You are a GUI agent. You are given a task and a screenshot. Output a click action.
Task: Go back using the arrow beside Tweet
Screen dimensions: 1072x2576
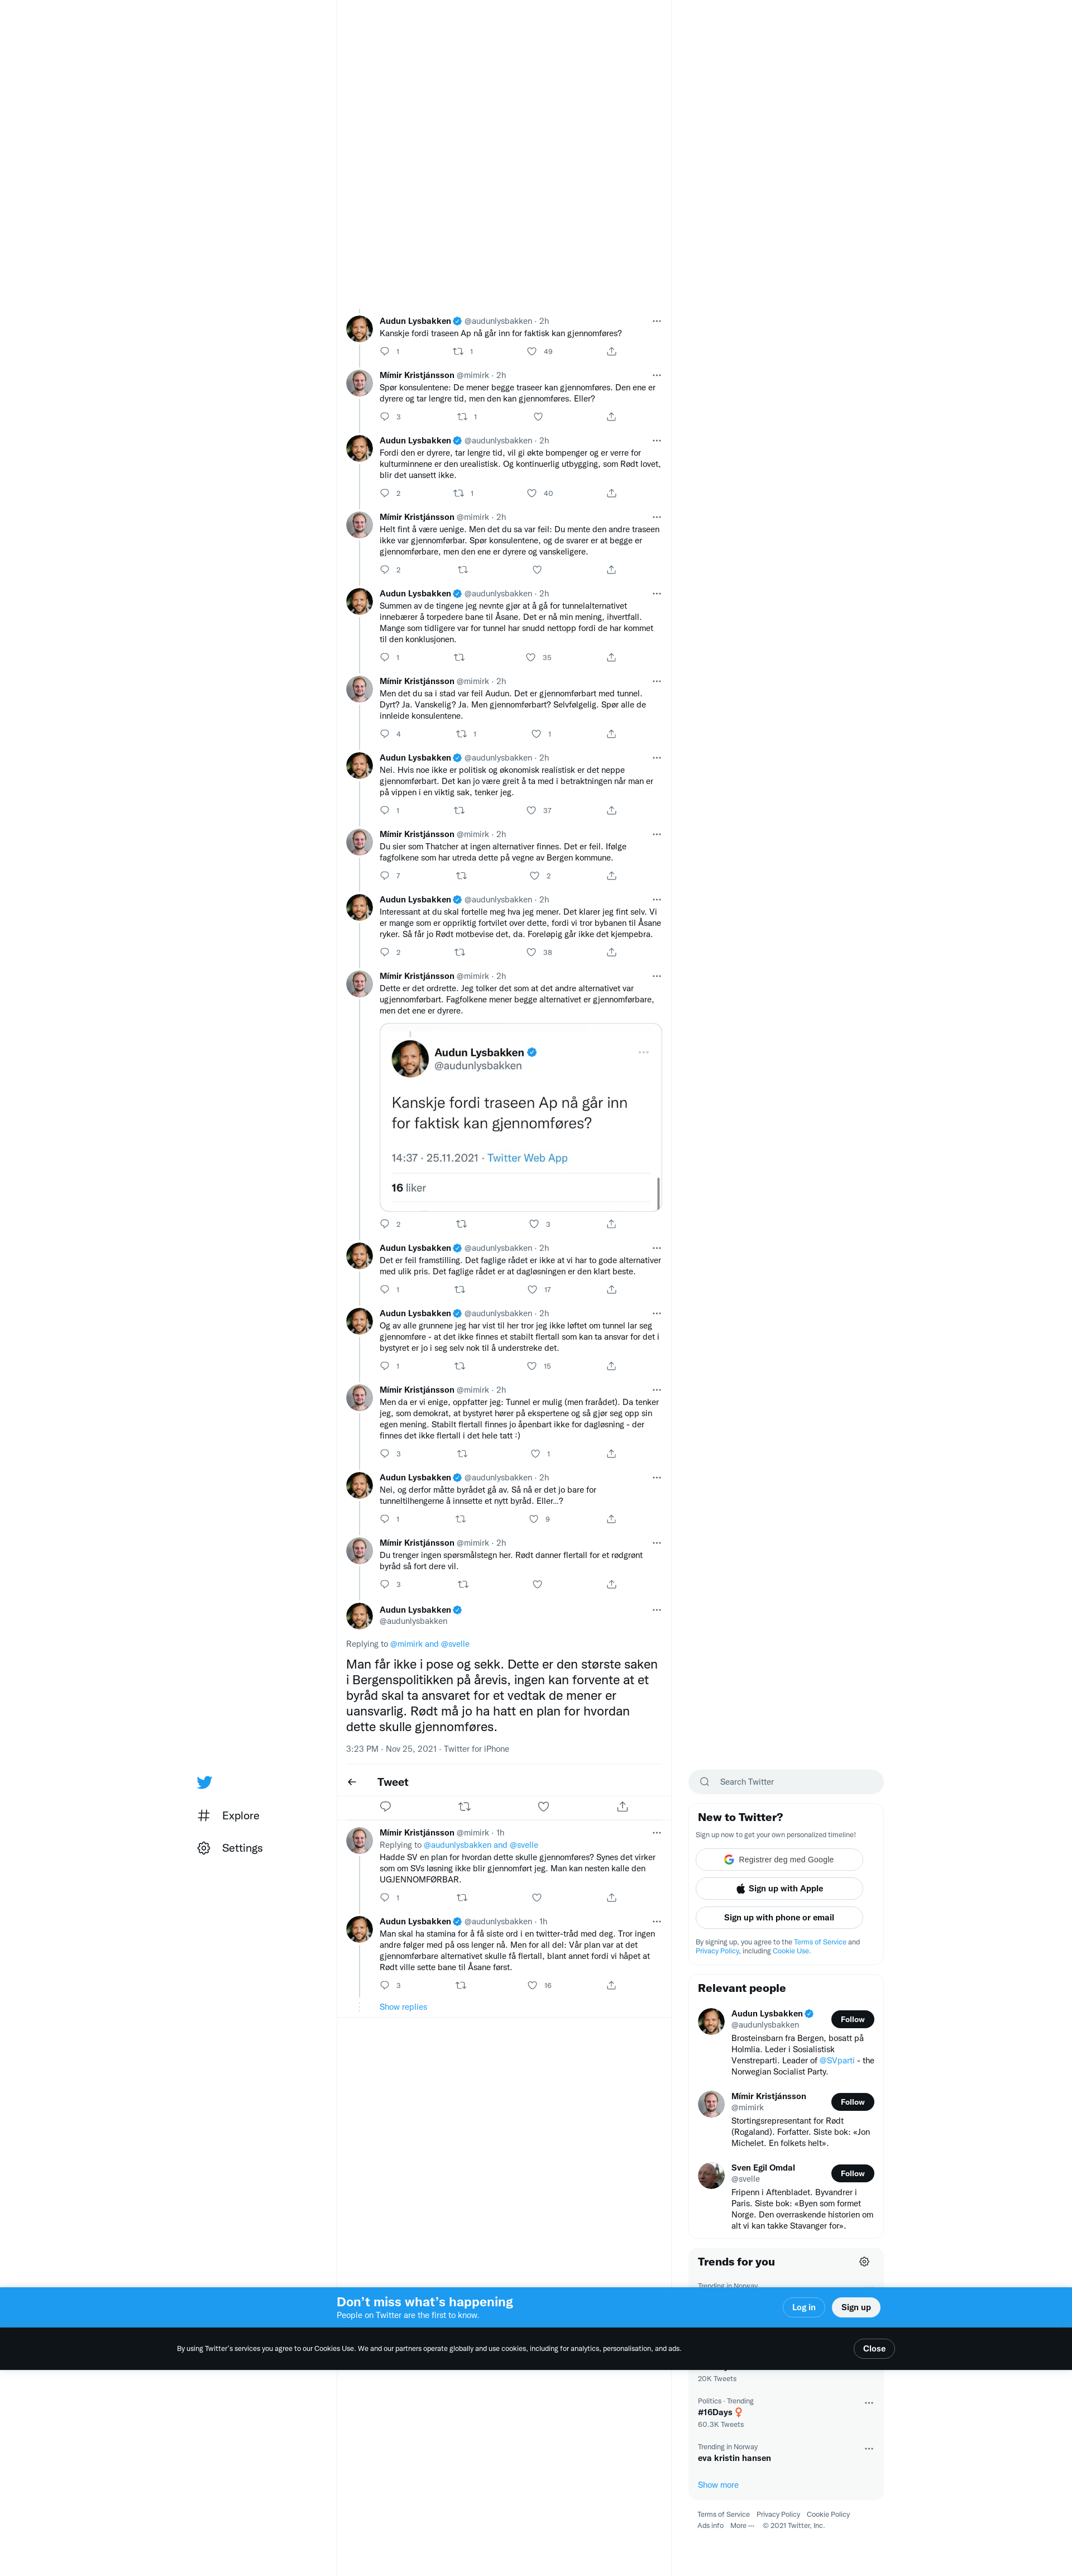tap(352, 1782)
